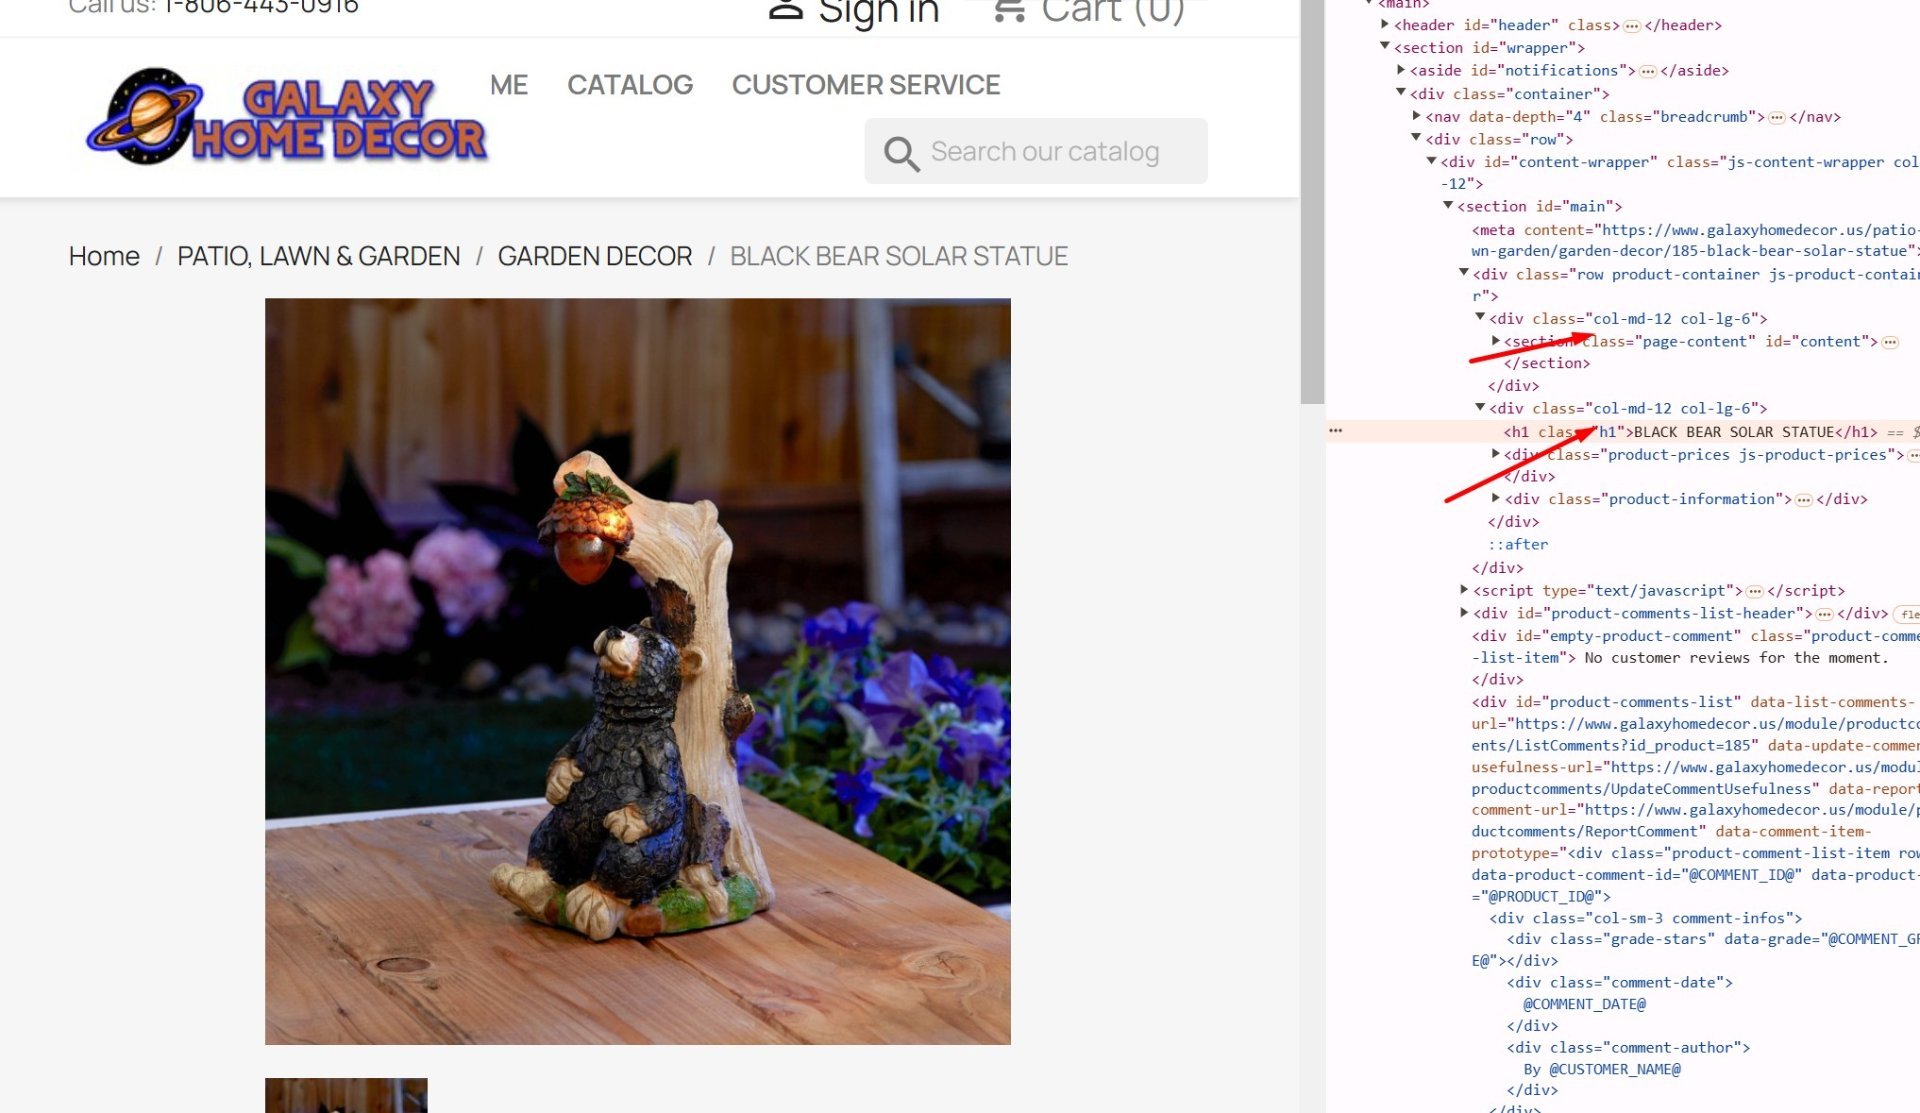
Task: Expand the header element node
Action: point(1384,25)
